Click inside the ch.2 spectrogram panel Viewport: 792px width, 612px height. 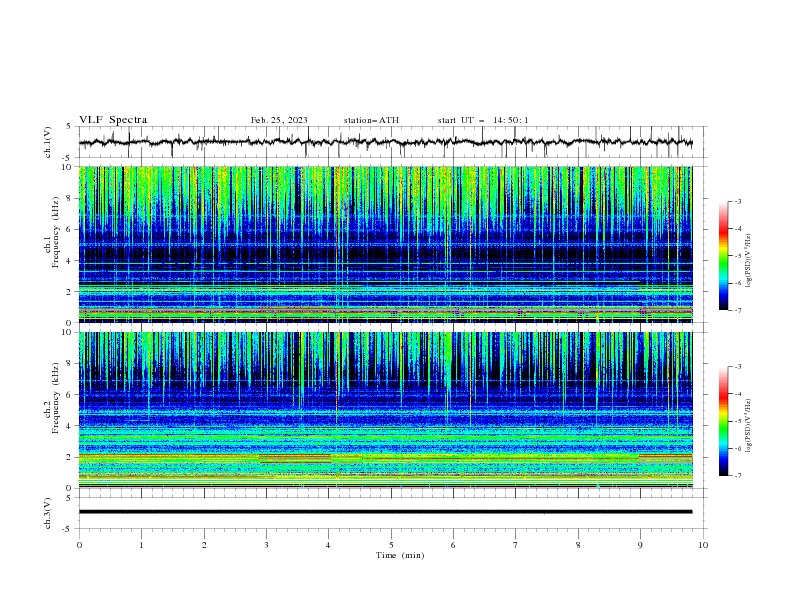pyautogui.click(x=385, y=410)
